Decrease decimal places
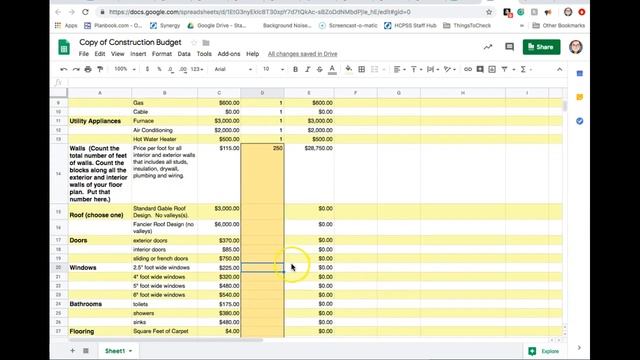The width and height of the screenshot is (640, 360). pos(171,69)
